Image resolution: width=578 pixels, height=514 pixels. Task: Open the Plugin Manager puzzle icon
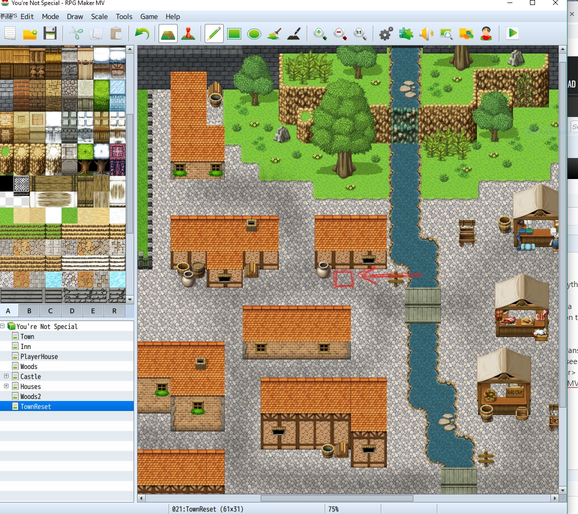tap(406, 34)
